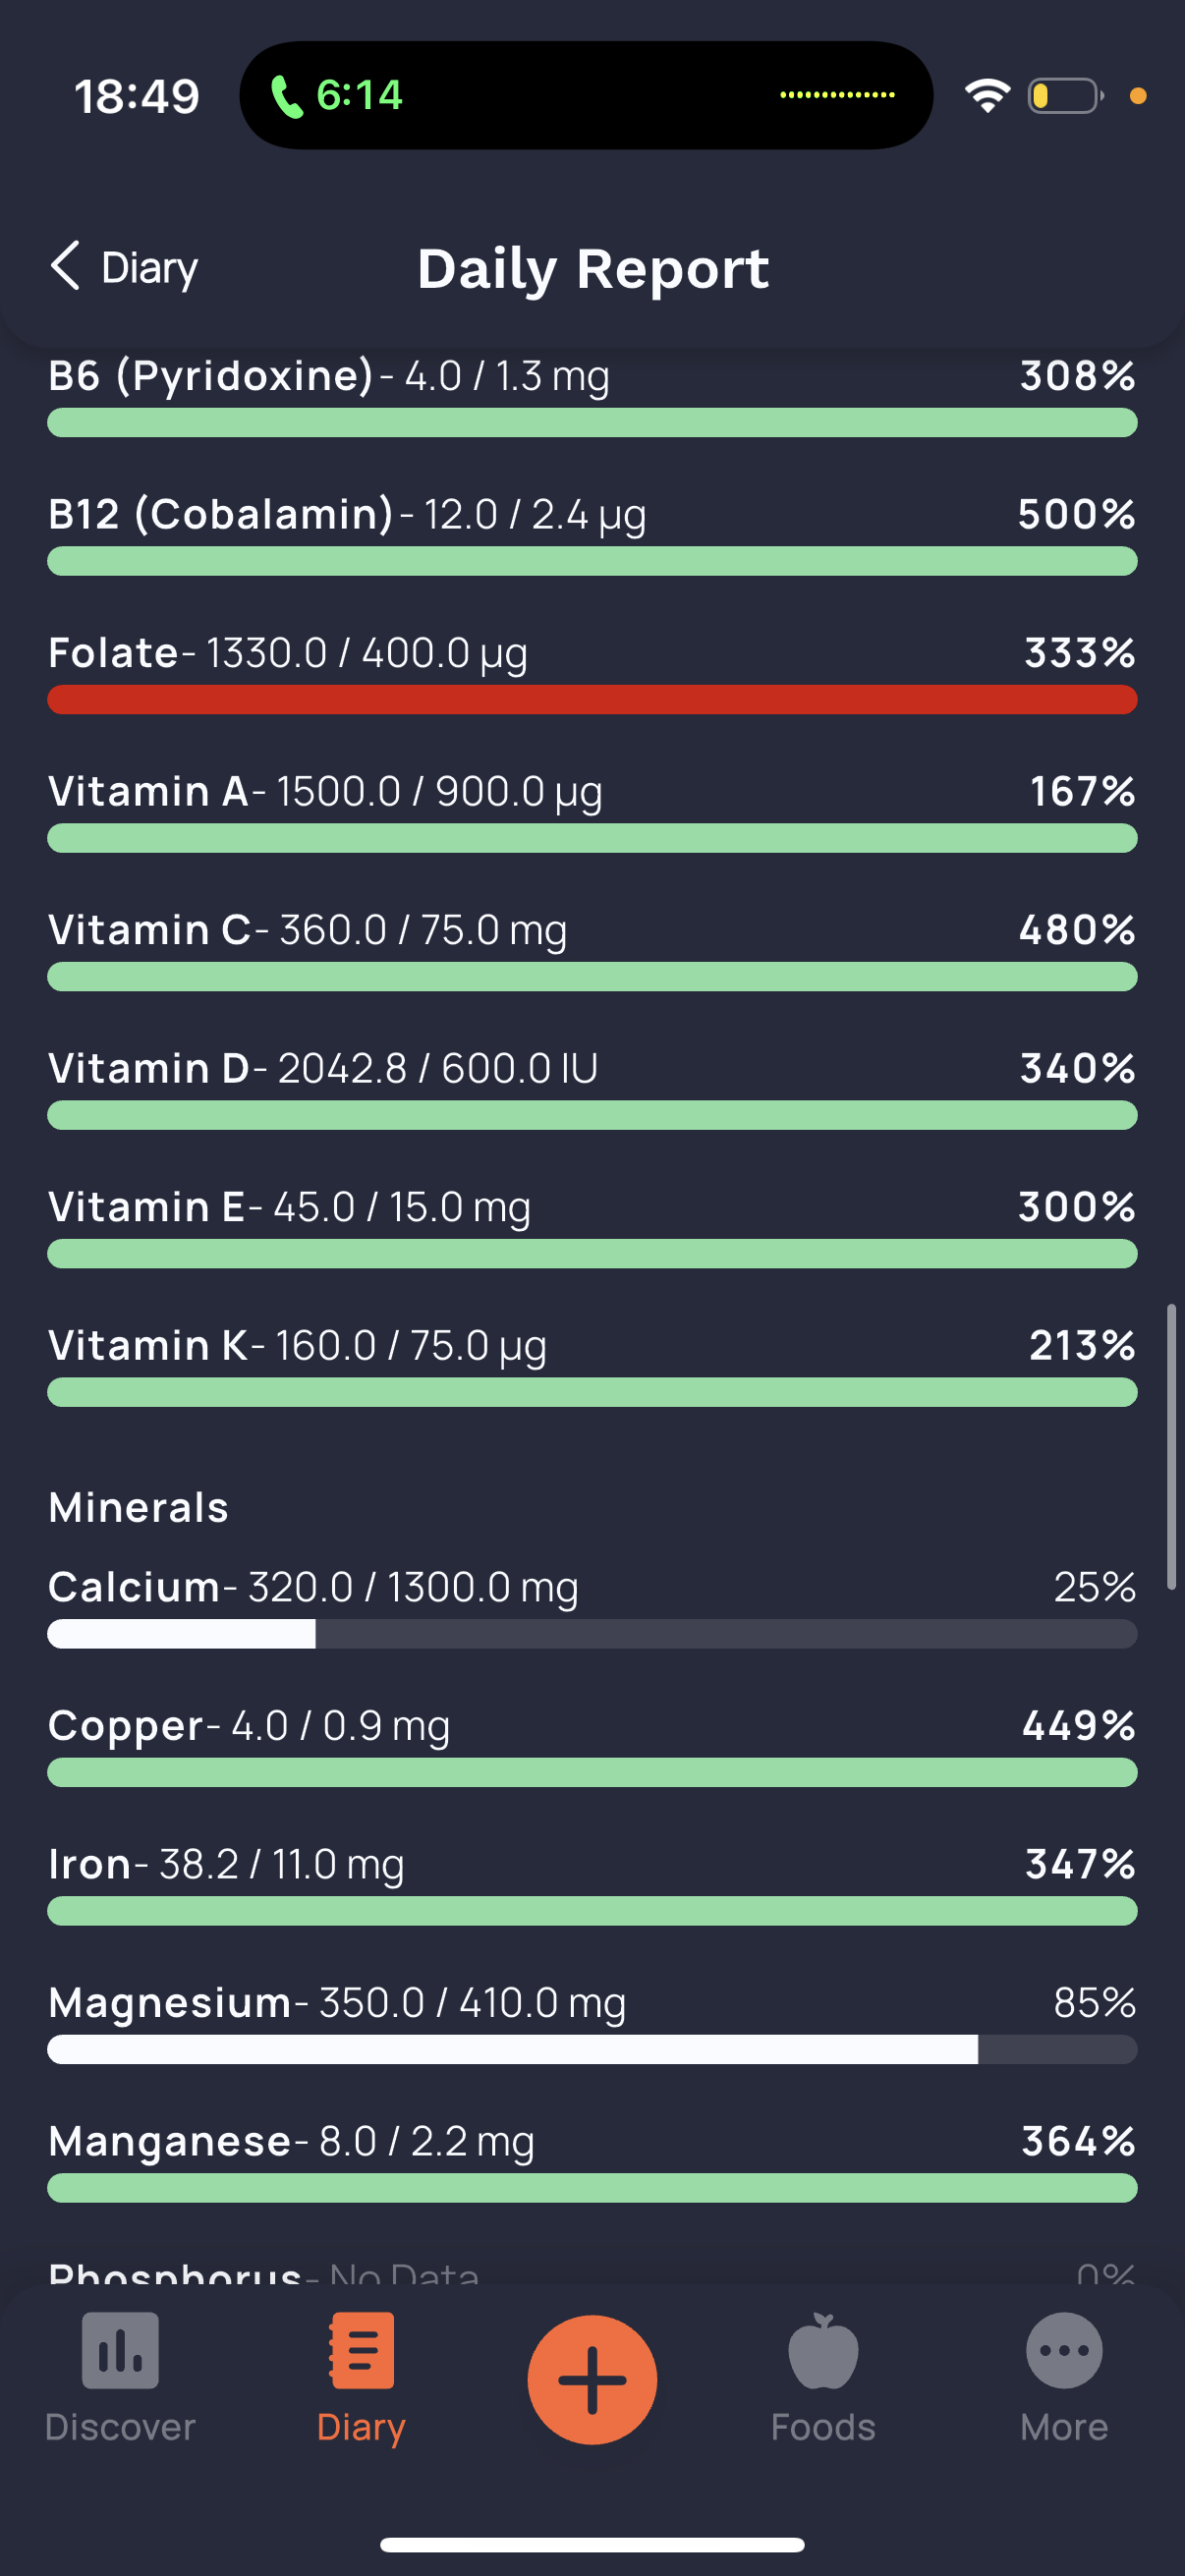
Task: Tap the More ellipsis icon
Action: click(x=1064, y=2350)
